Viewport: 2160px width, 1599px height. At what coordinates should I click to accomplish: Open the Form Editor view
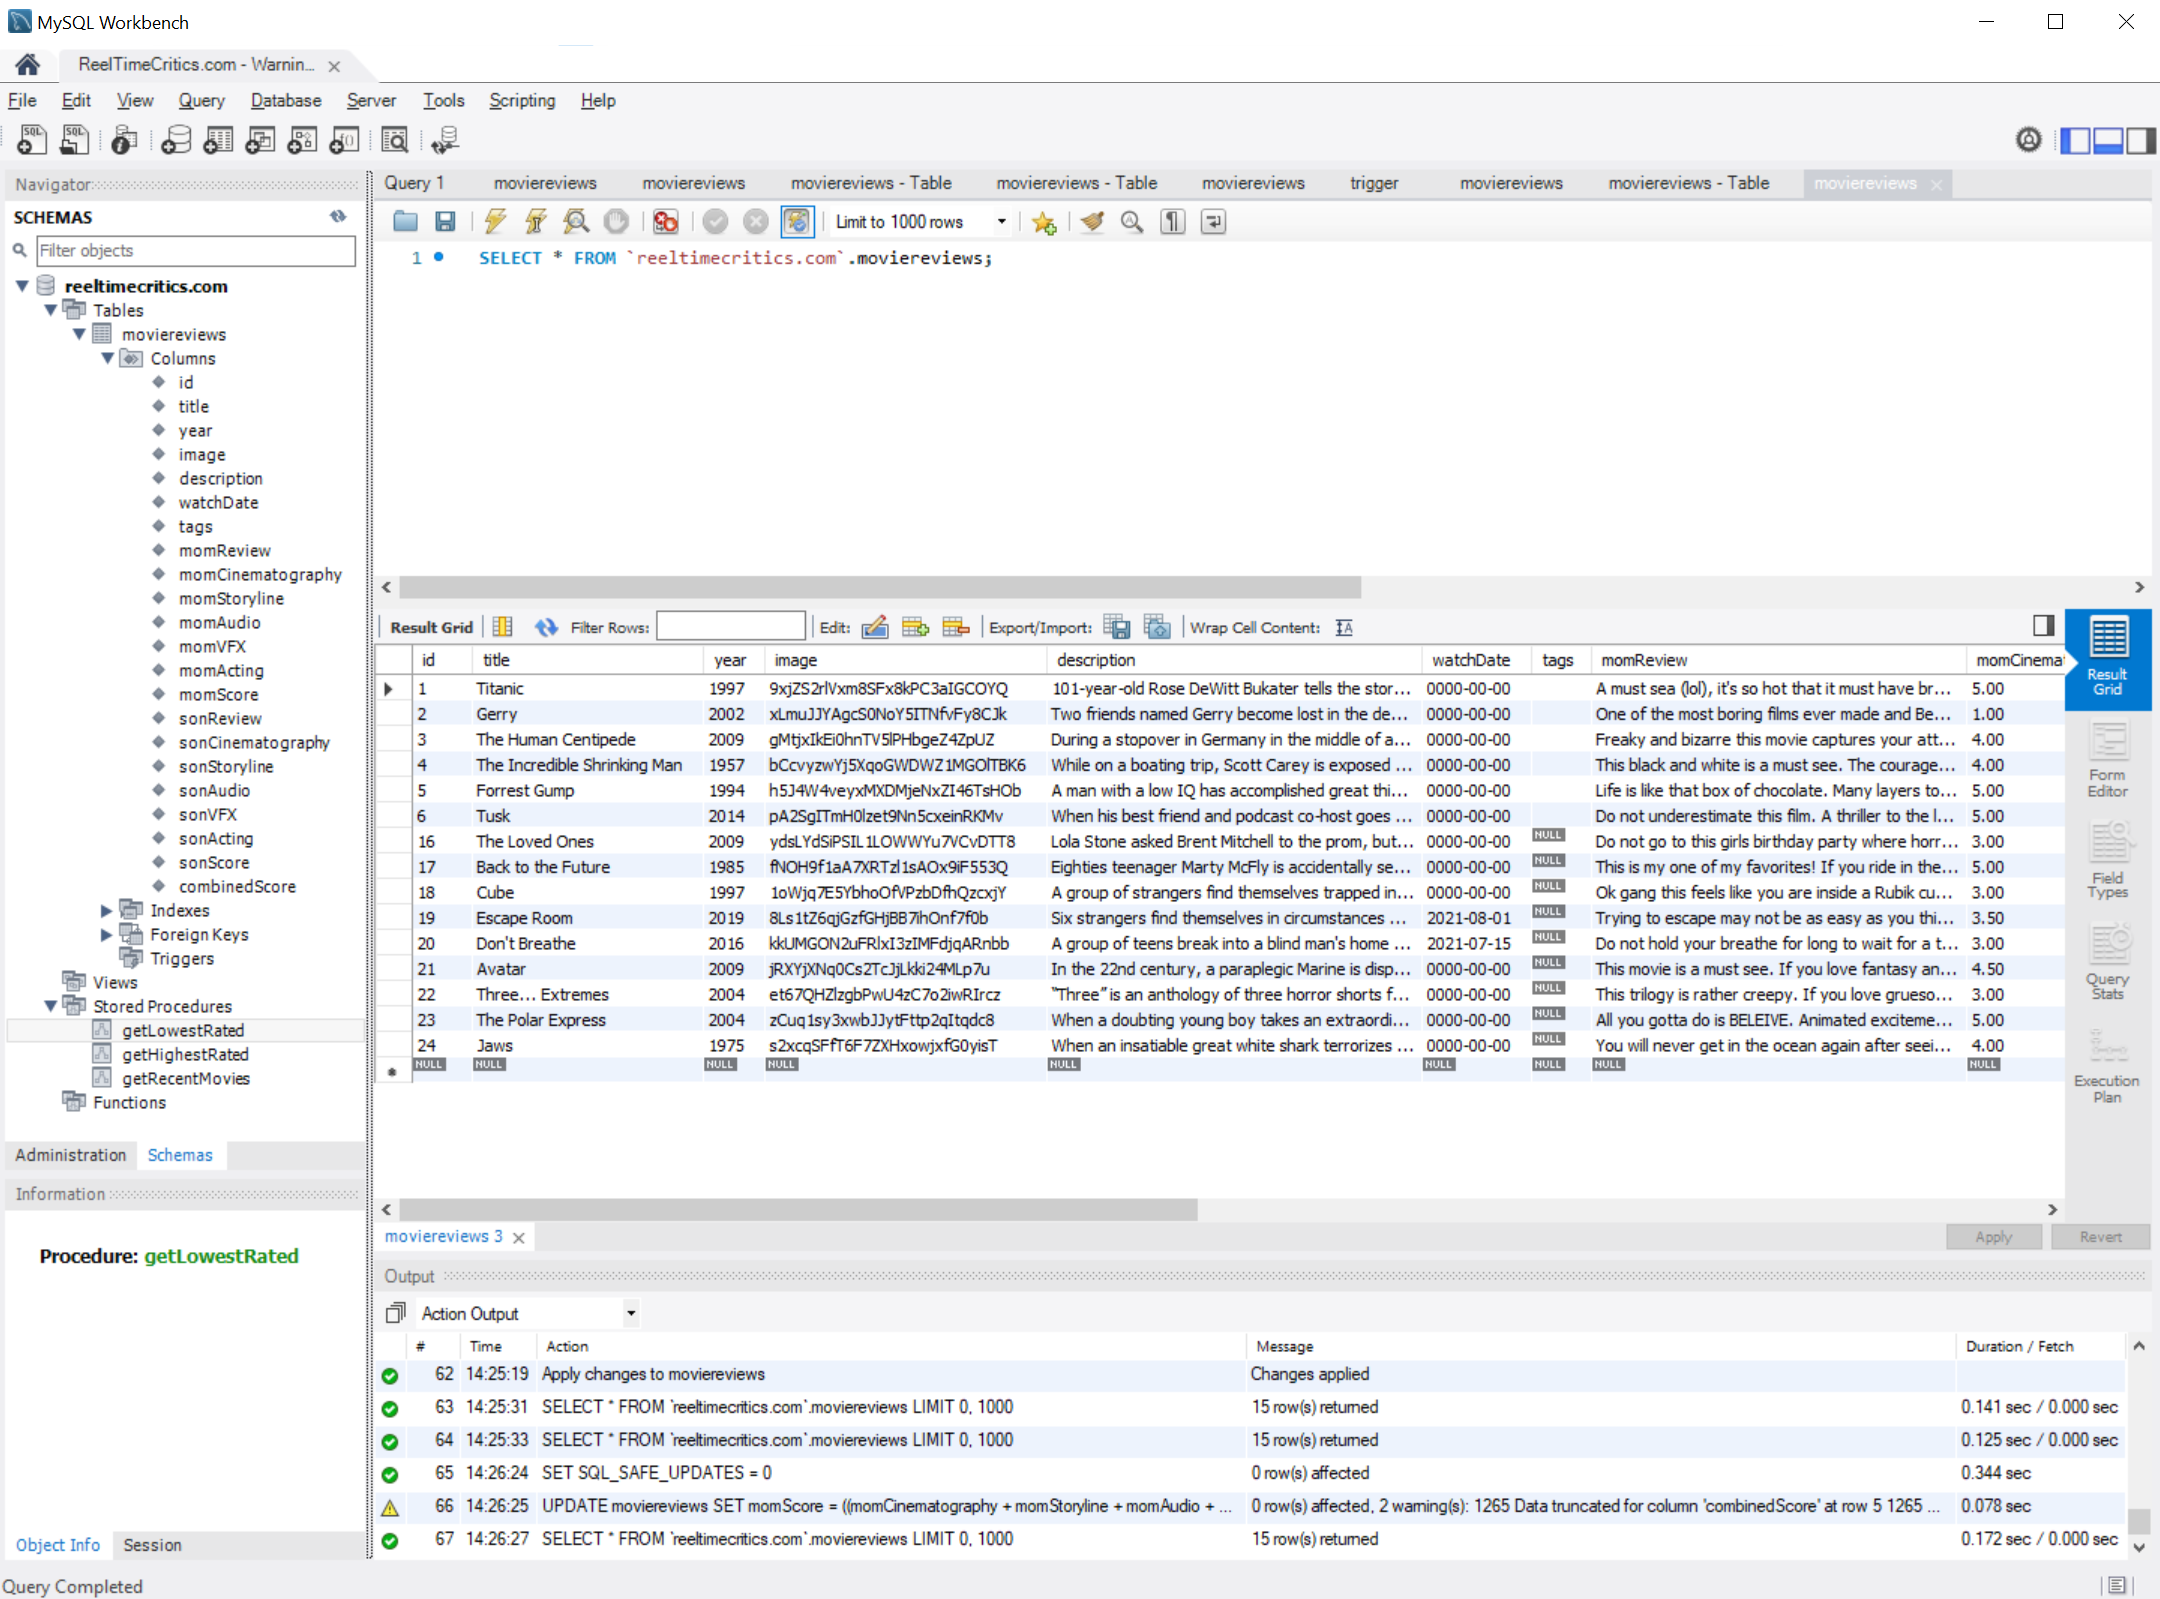(2108, 760)
